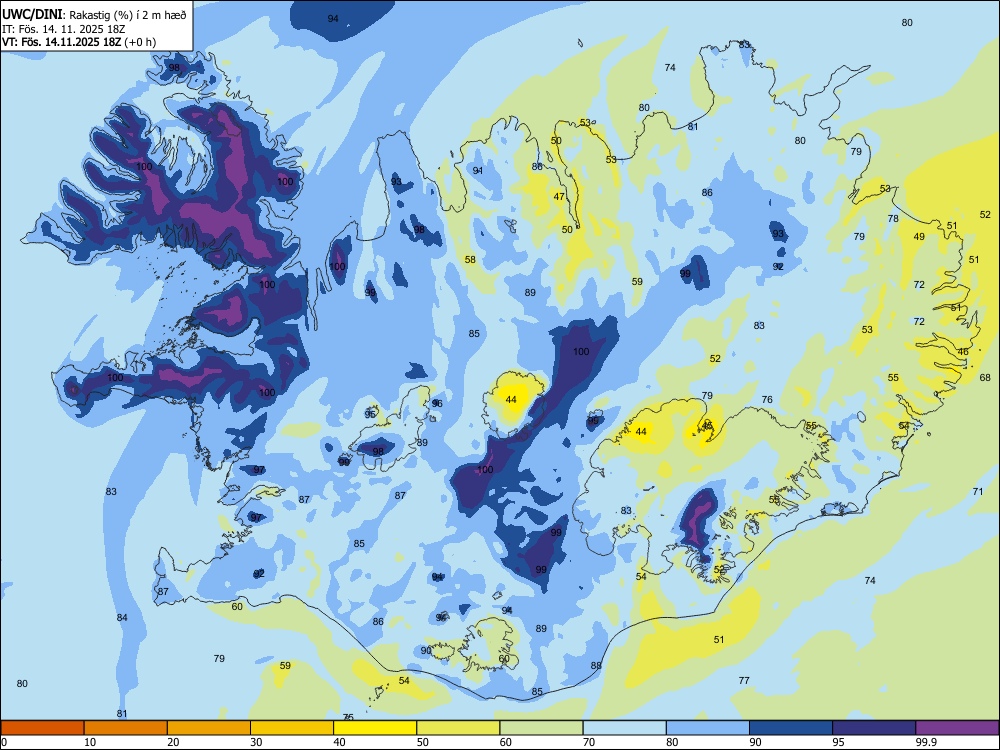Click the legend scale label 50
1000x750 pixels.
tap(423, 742)
